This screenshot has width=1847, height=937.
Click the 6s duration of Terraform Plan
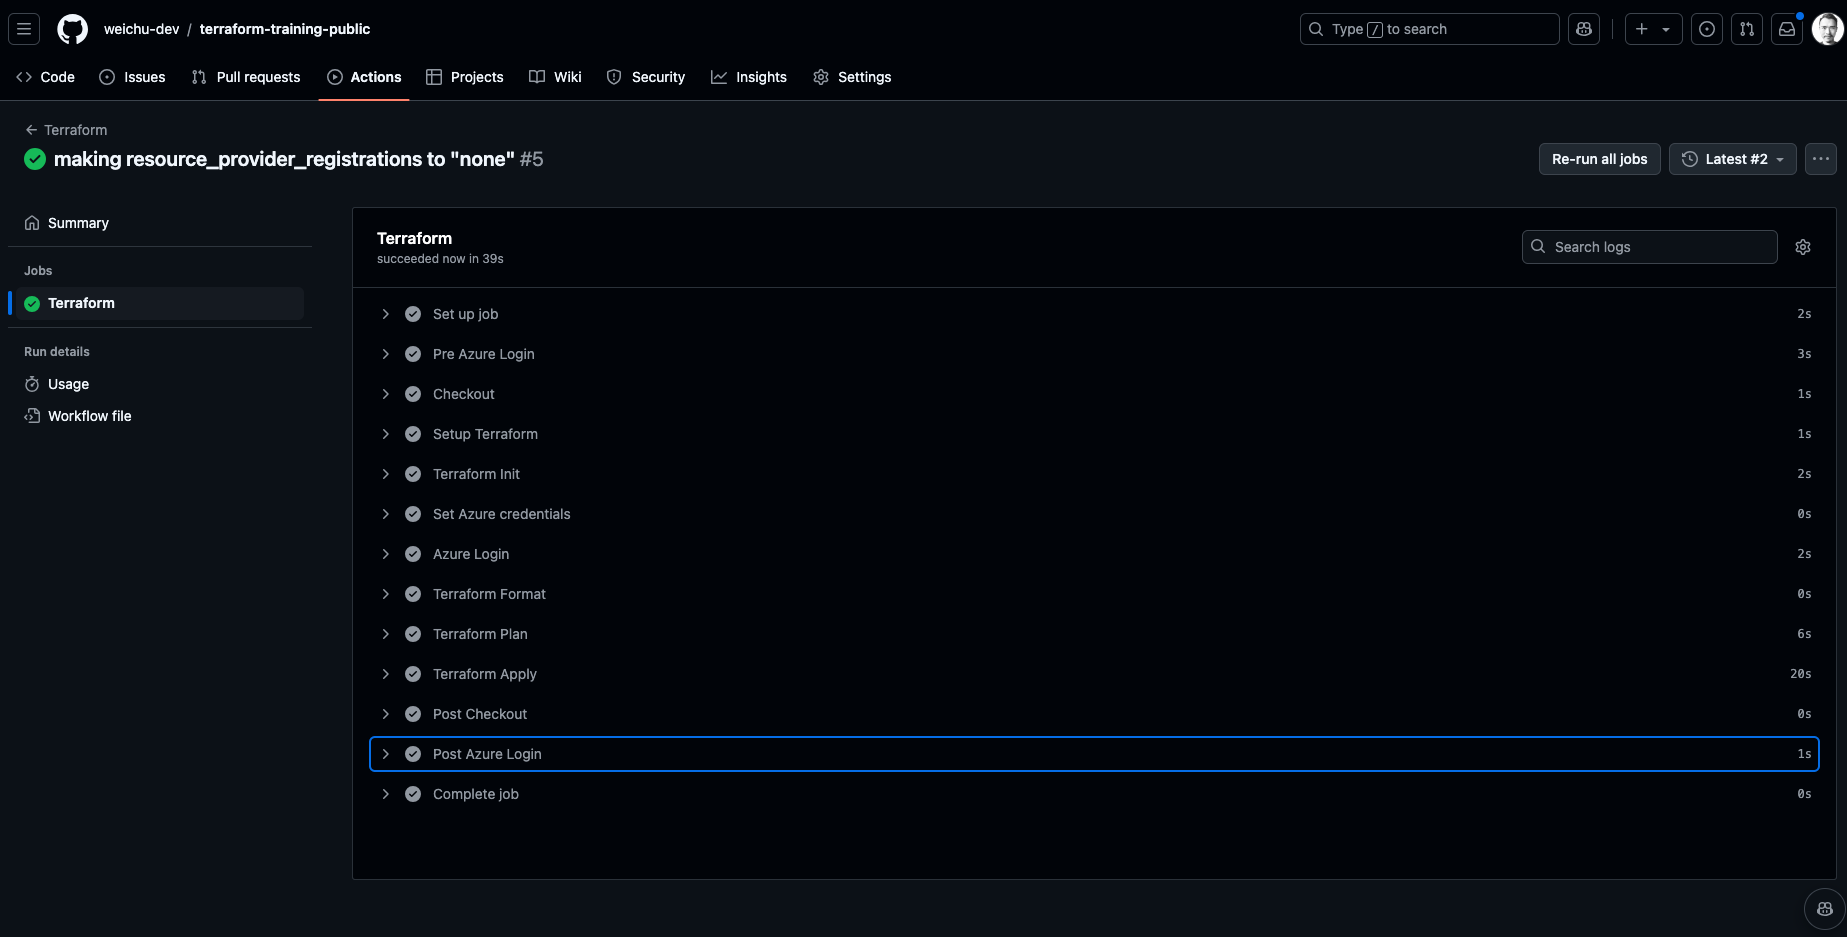1804,634
